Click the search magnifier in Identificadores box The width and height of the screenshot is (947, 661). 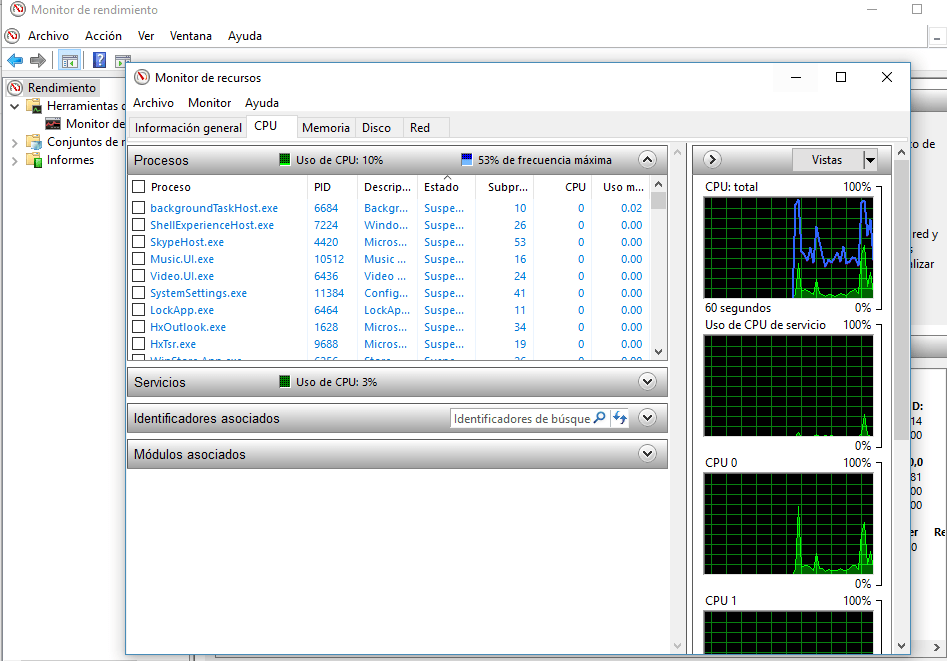click(x=600, y=419)
